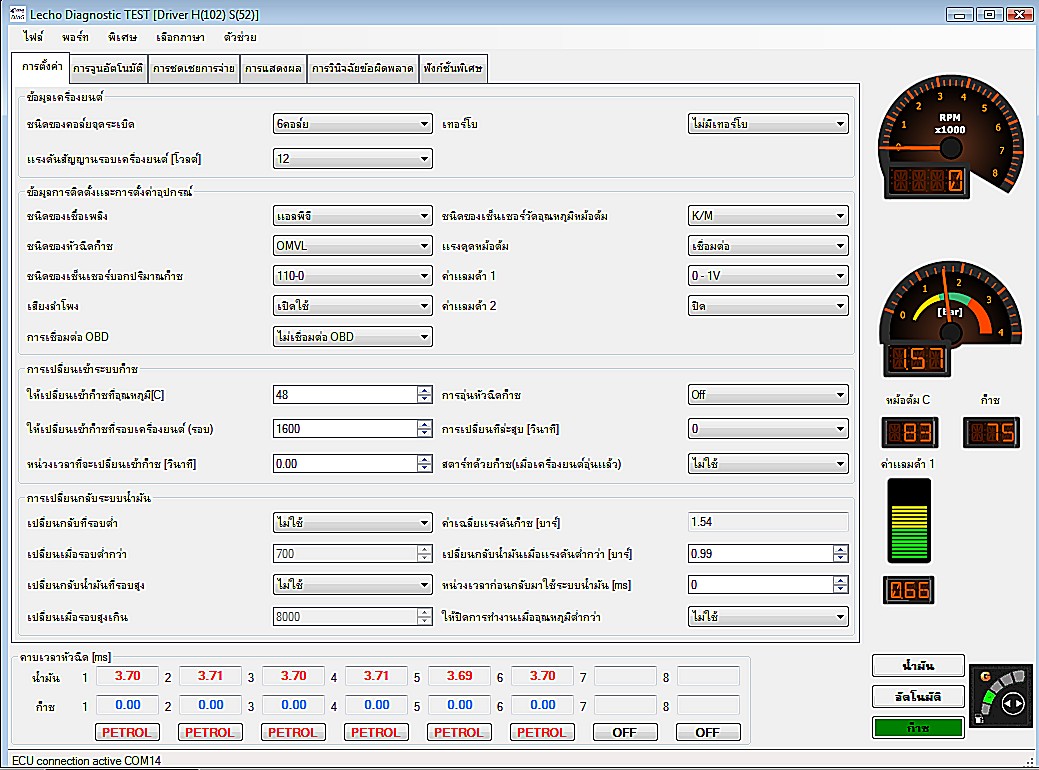The width and height of the screenshot is (1039, 770).
Task: Toggle injector 1 PETROL button
Action: (127, 732)
